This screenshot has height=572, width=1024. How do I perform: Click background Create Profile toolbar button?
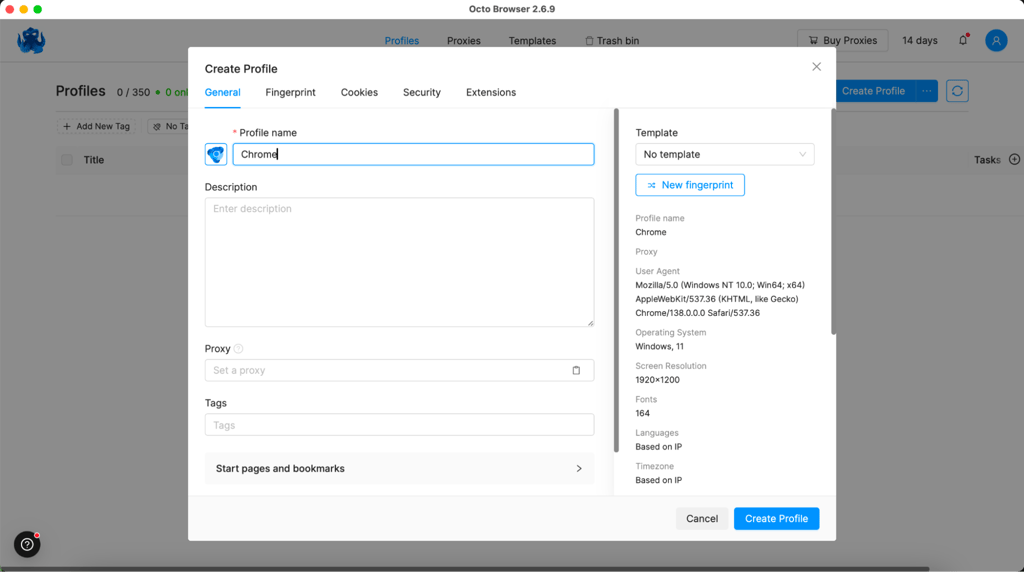[x=875, y=91]
